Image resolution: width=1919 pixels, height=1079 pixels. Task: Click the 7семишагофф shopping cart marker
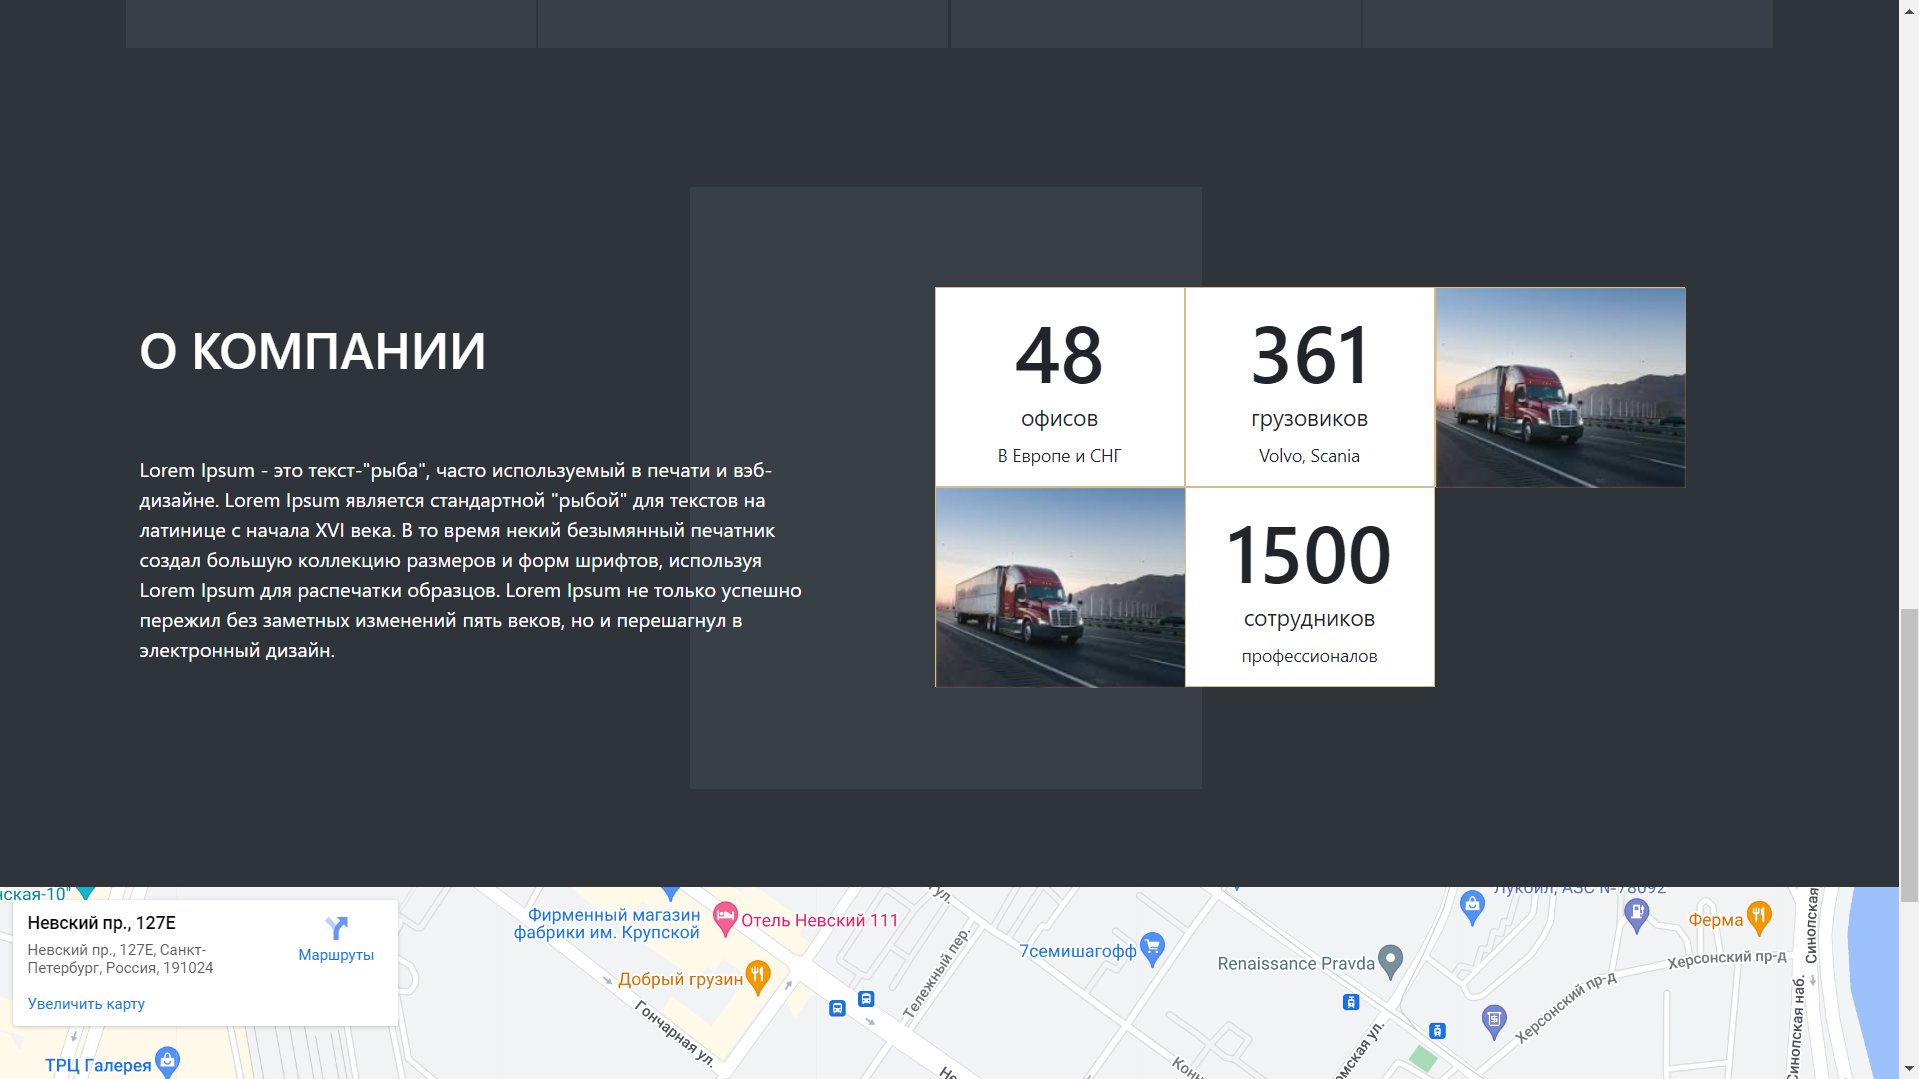[1153, 948]
